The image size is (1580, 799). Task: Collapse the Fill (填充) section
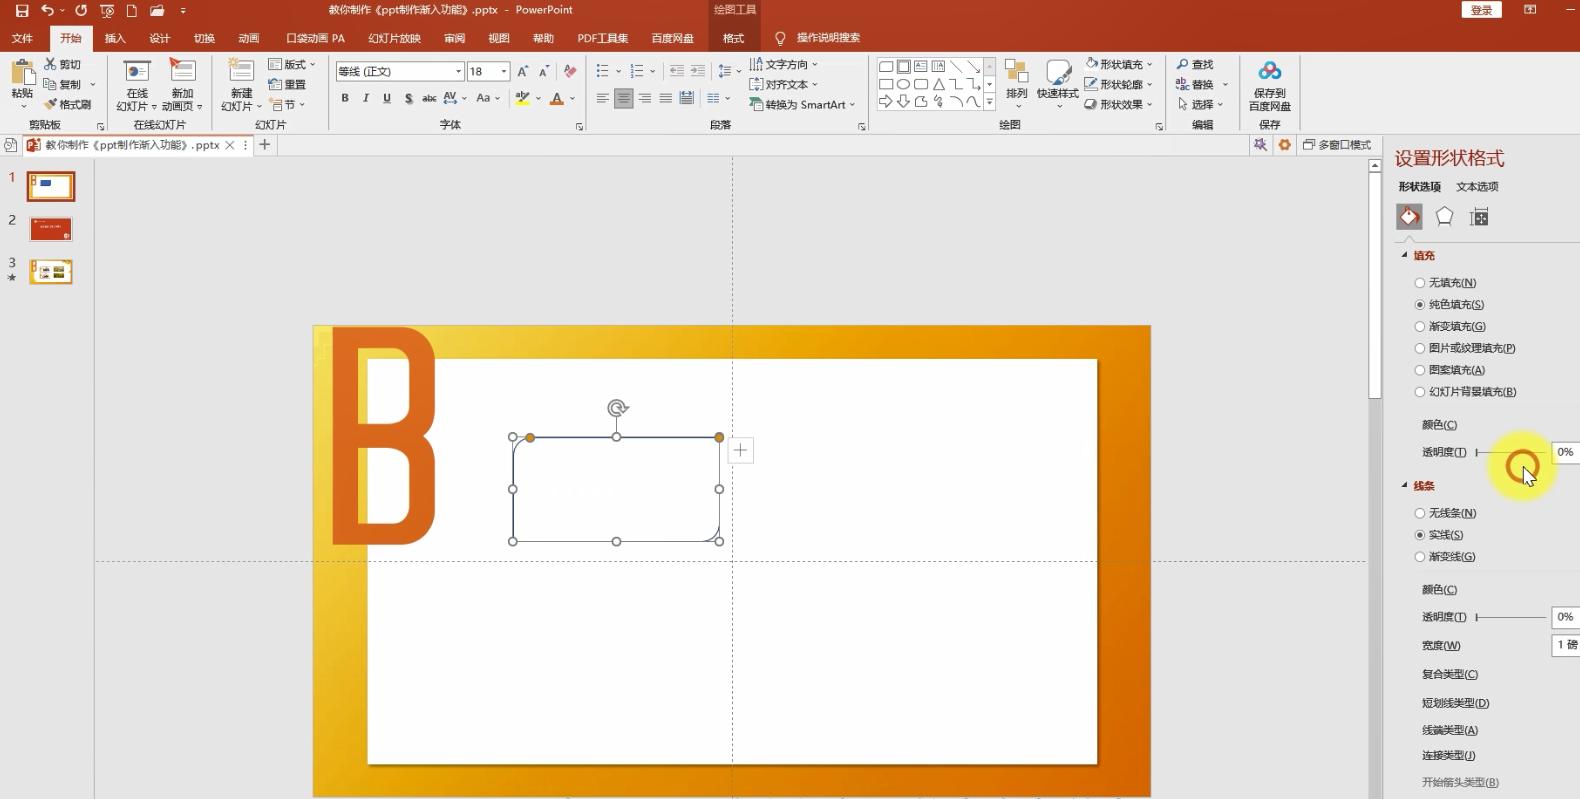pyautogui.click(x=1404, y=256)
